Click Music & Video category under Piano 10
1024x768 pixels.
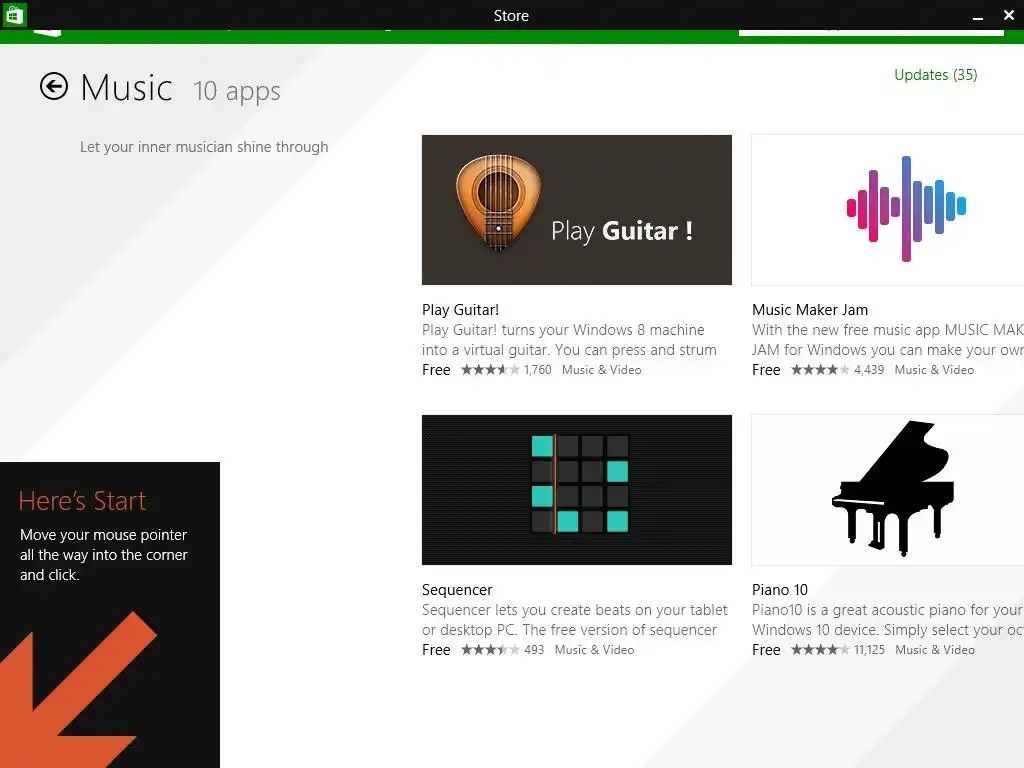point(935,650)
